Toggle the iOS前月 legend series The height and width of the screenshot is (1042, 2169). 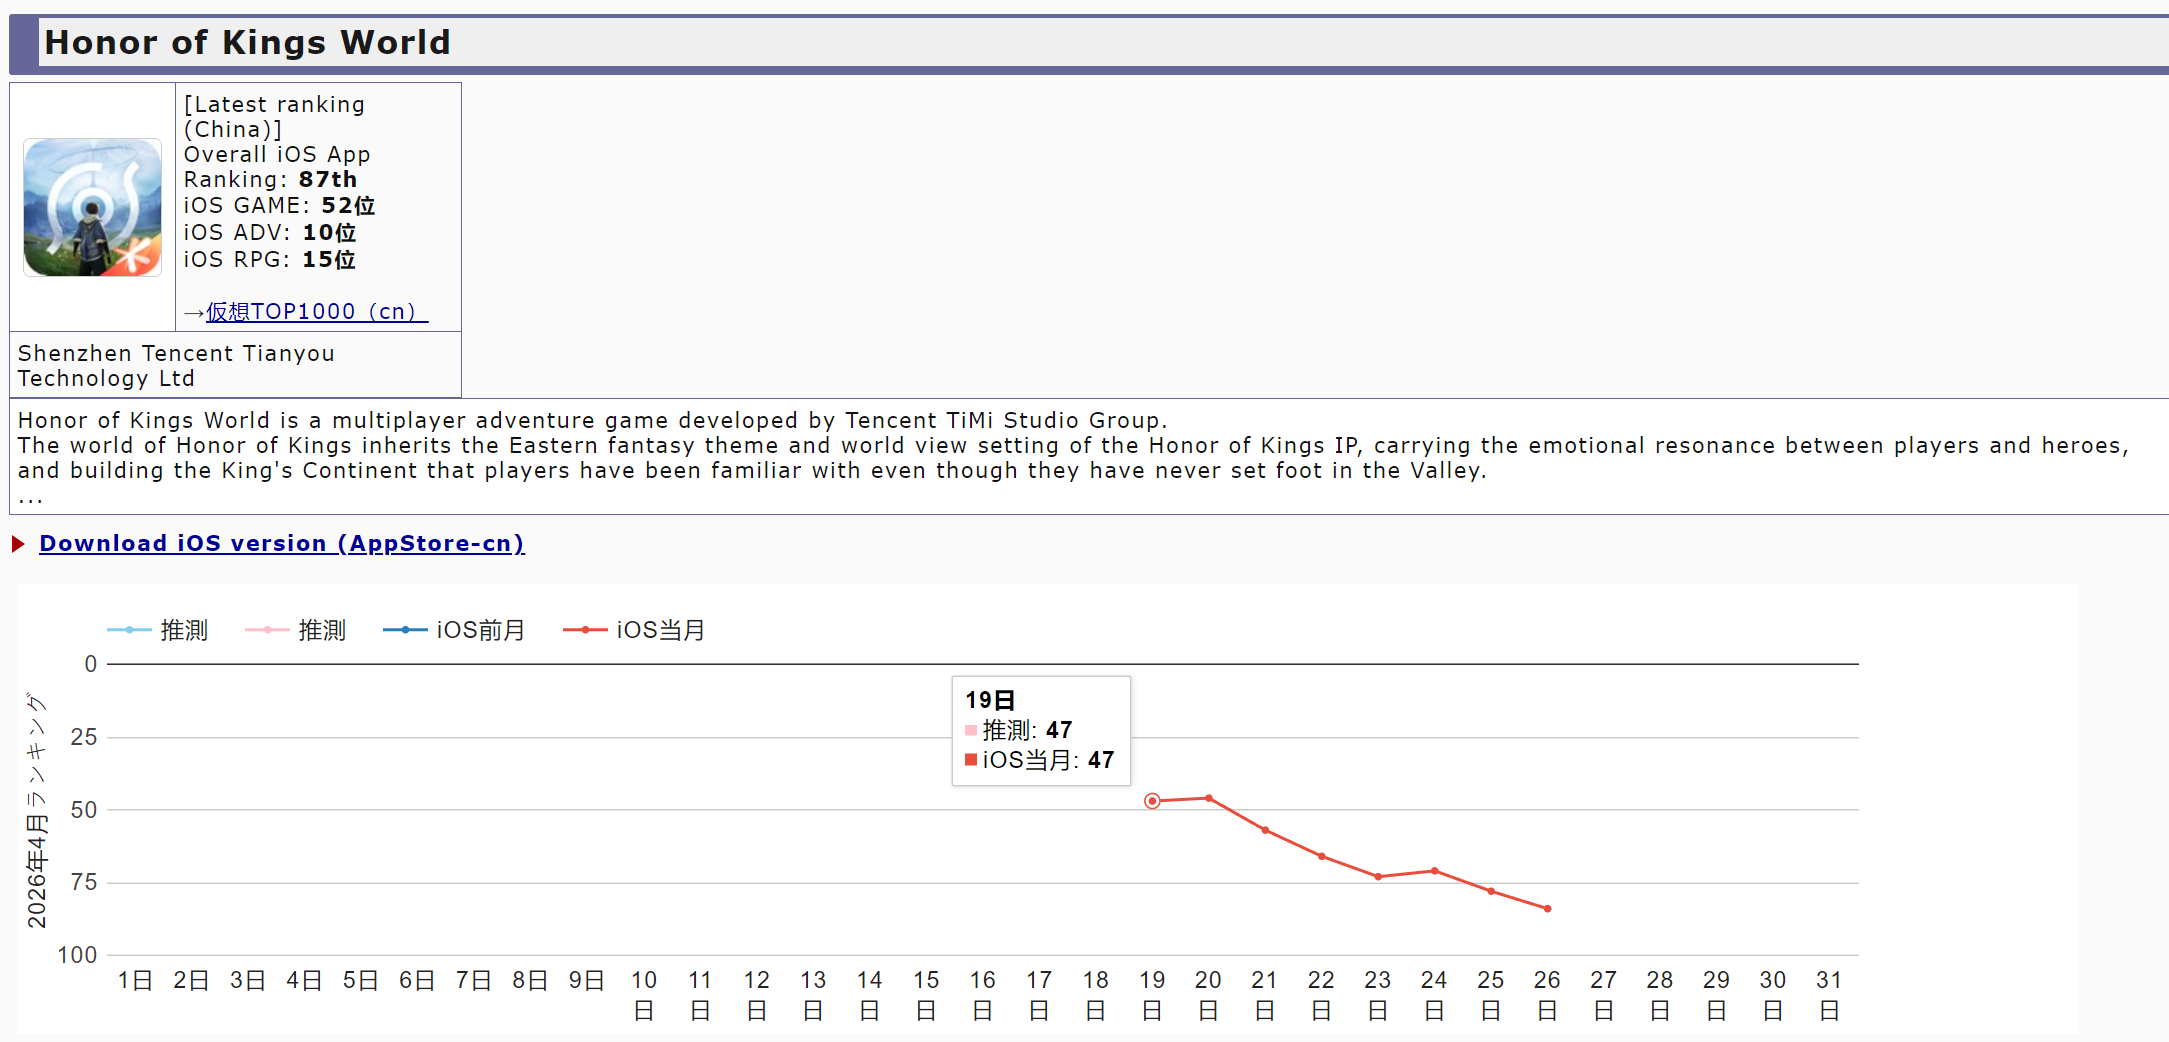click(x=454, y=630)
